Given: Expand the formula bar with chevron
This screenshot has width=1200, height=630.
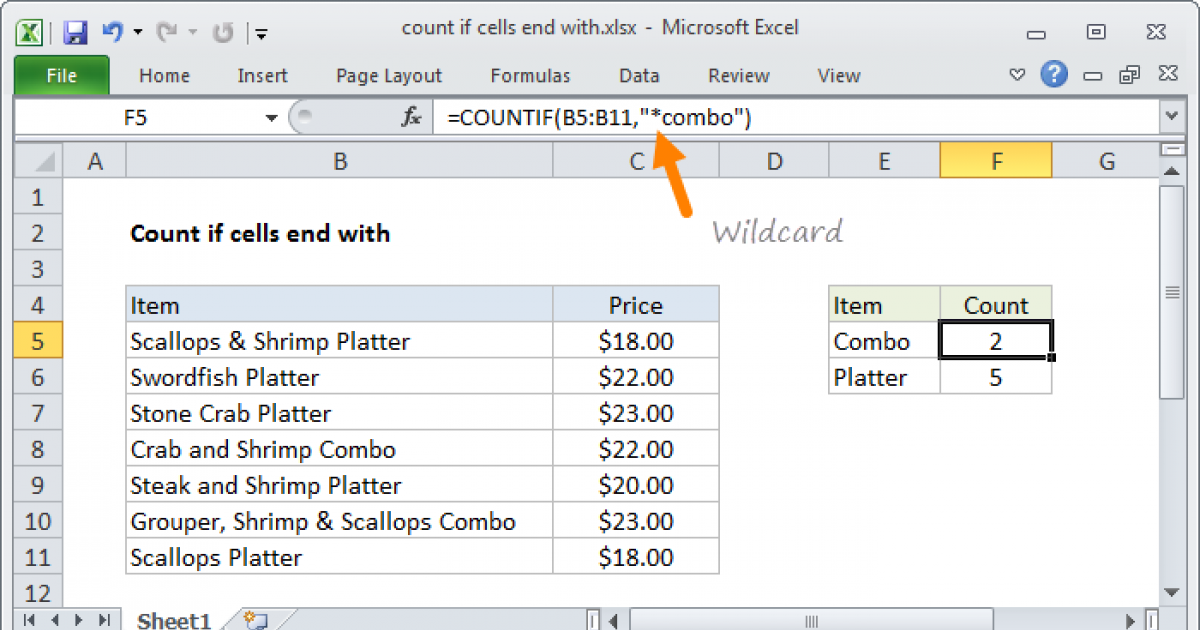Looking at the screenshot, I should tap(1172, 118).
